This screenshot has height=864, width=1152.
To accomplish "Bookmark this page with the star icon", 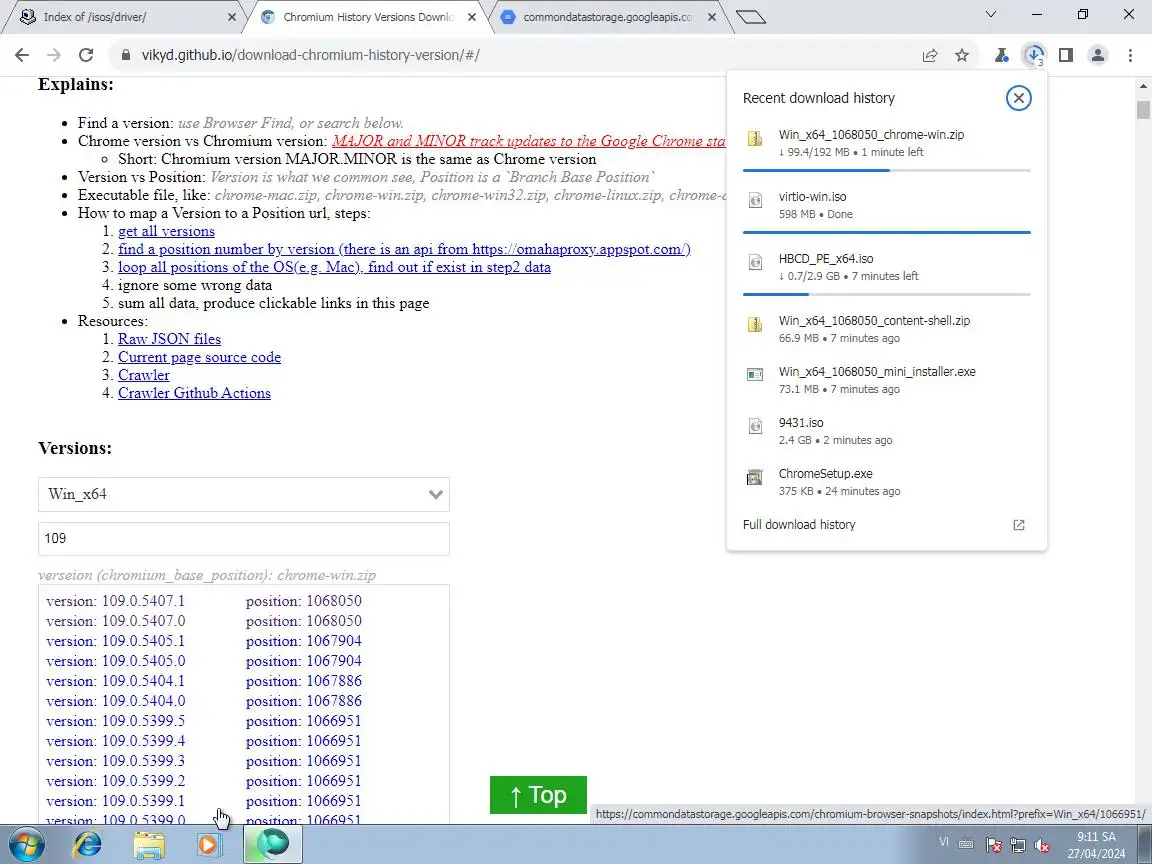I will coord(962,55).
